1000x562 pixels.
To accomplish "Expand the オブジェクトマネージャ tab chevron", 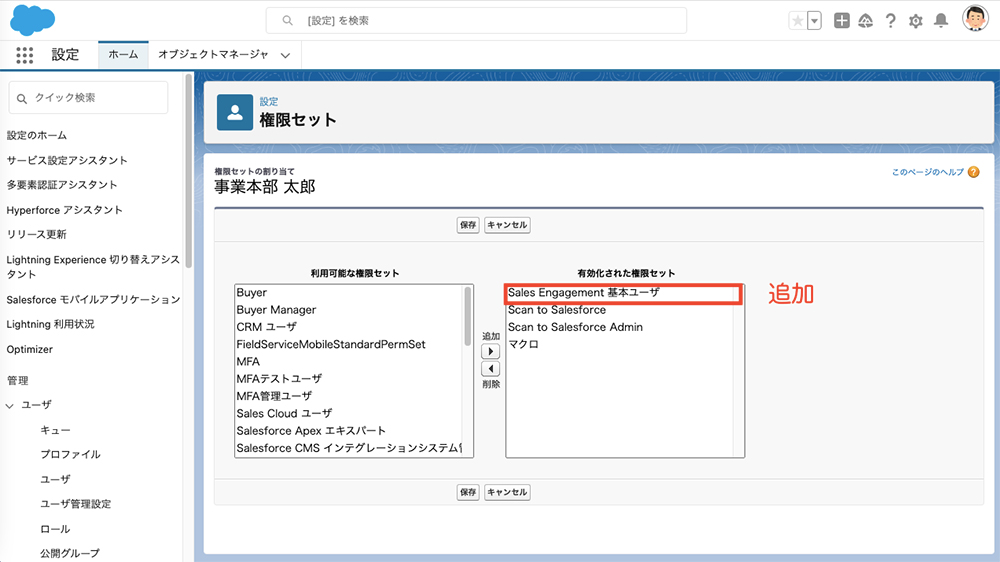I will pos(286,55).
